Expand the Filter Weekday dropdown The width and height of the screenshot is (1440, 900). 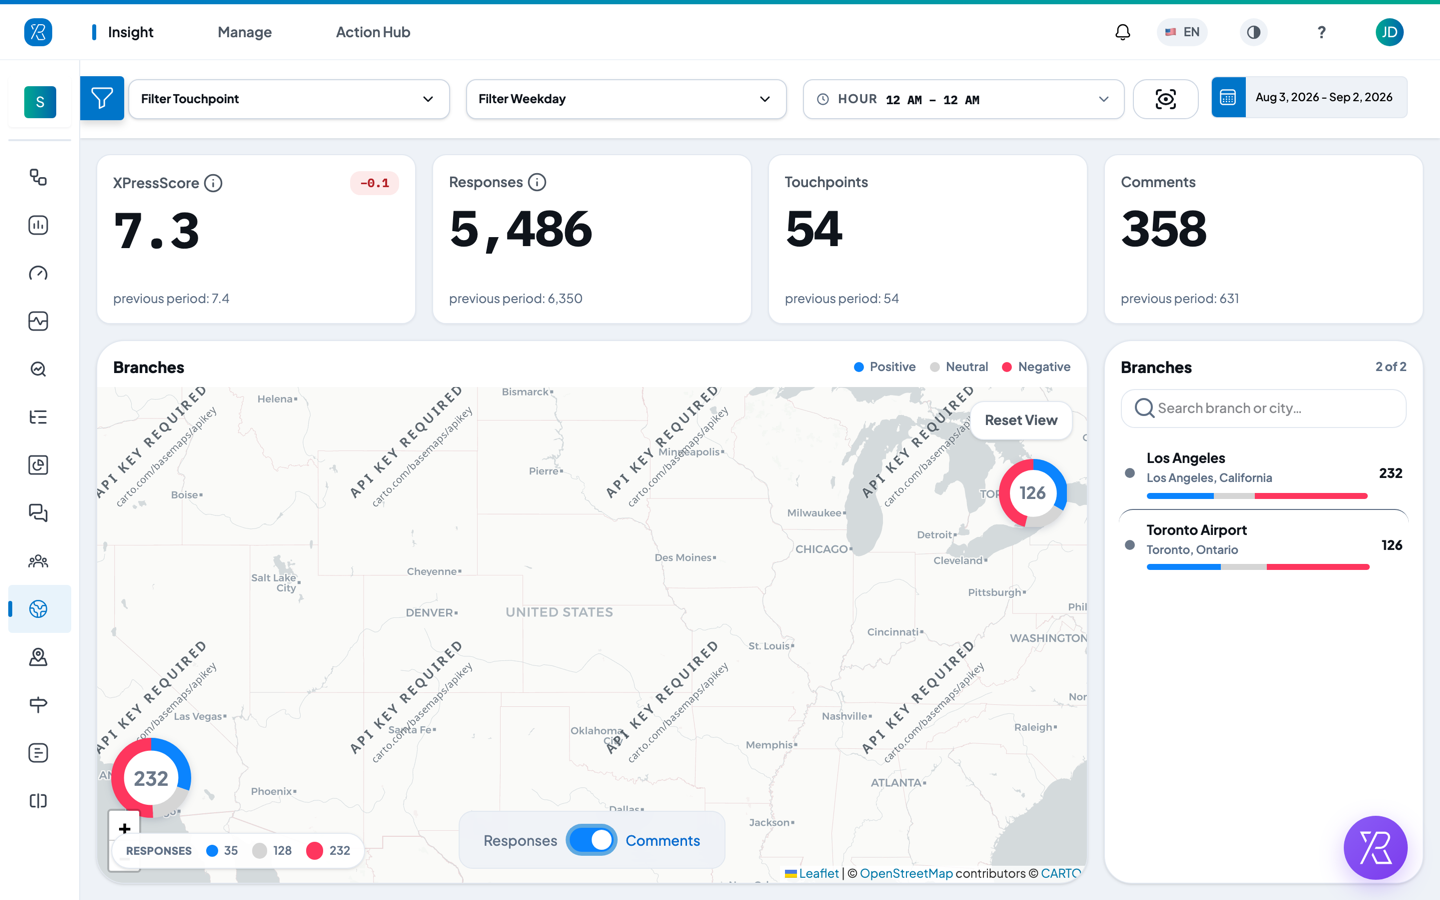(626, 99)
